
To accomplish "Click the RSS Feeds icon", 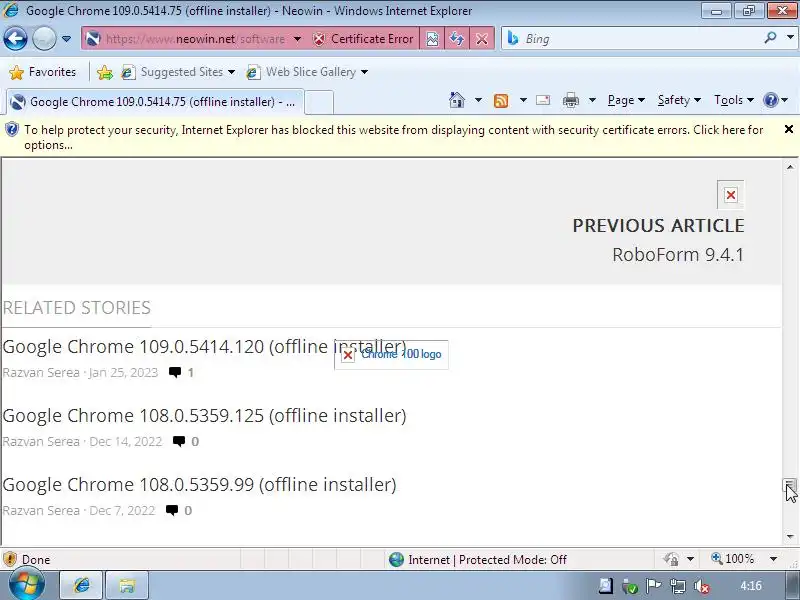I will tap(501, 101).
